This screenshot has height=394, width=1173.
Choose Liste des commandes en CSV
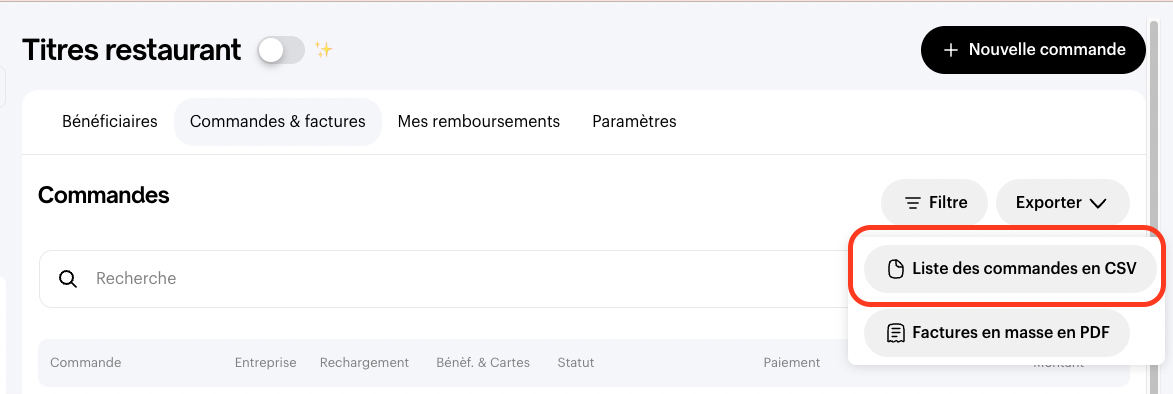(1011, 268)
